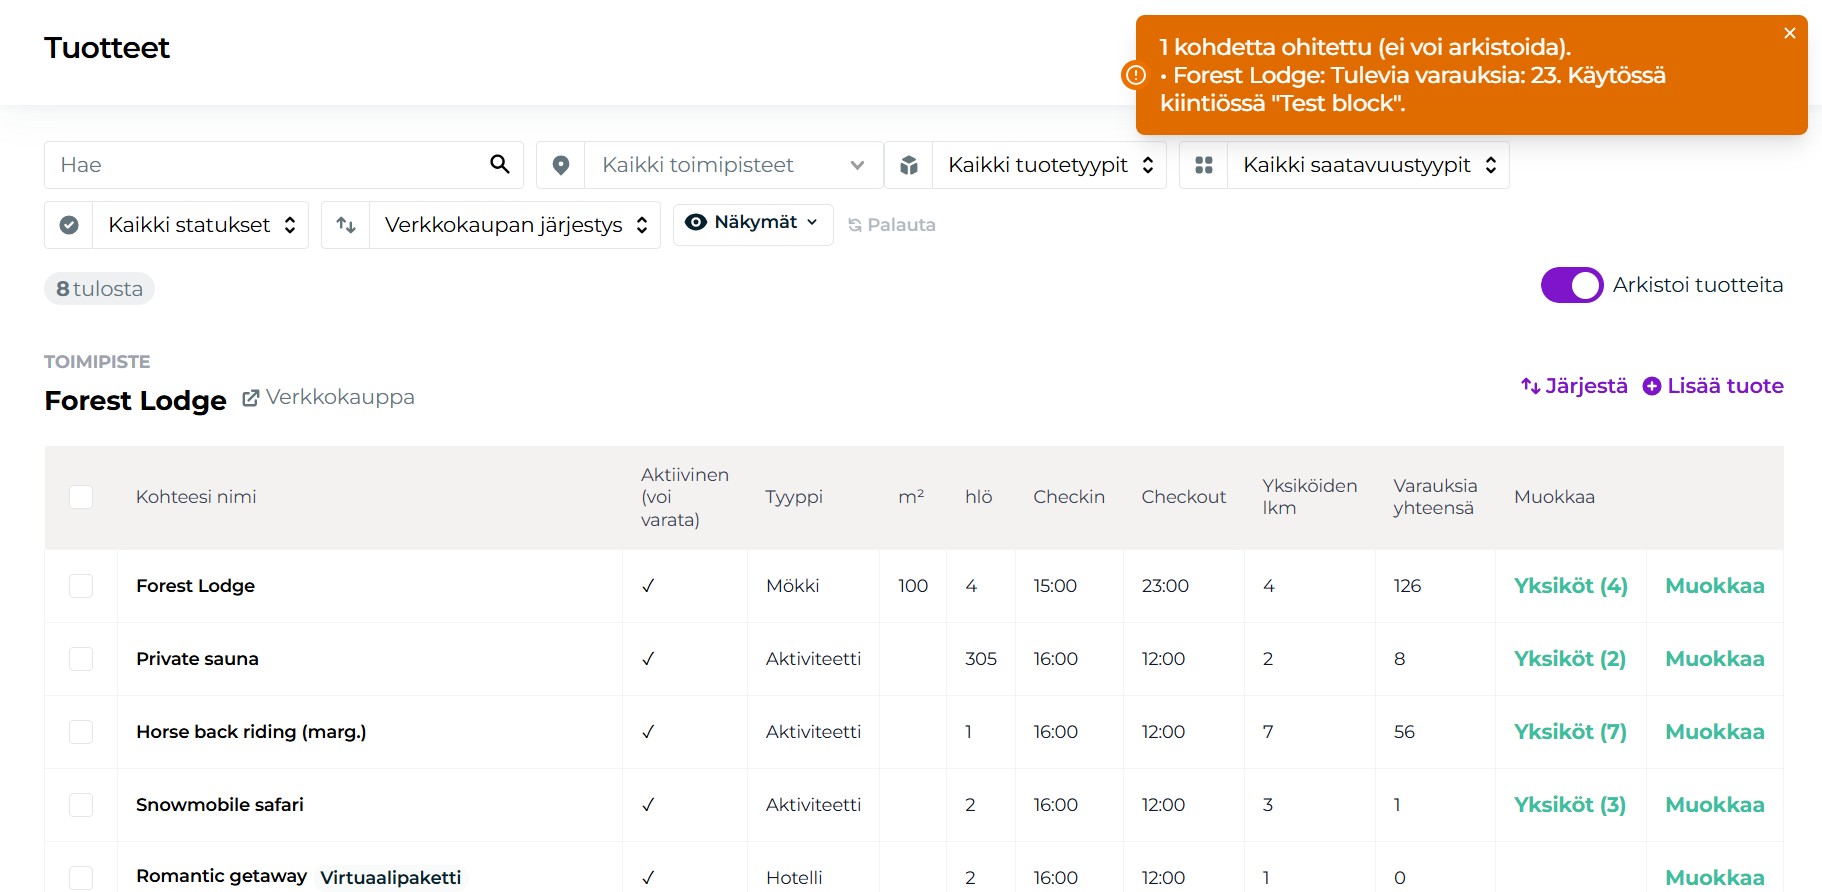
Task: Toggle the Arkistoi tuotteita switch
Action: 1571,285
